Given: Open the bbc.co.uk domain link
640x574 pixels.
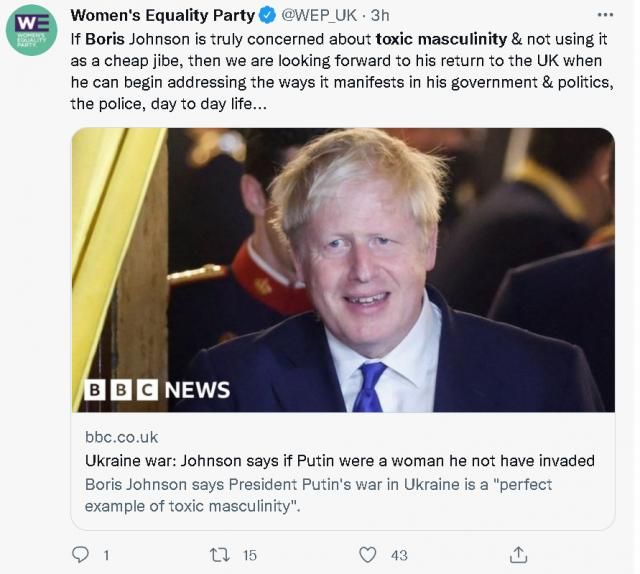Looking at the screenshot, I should (121, 437).
